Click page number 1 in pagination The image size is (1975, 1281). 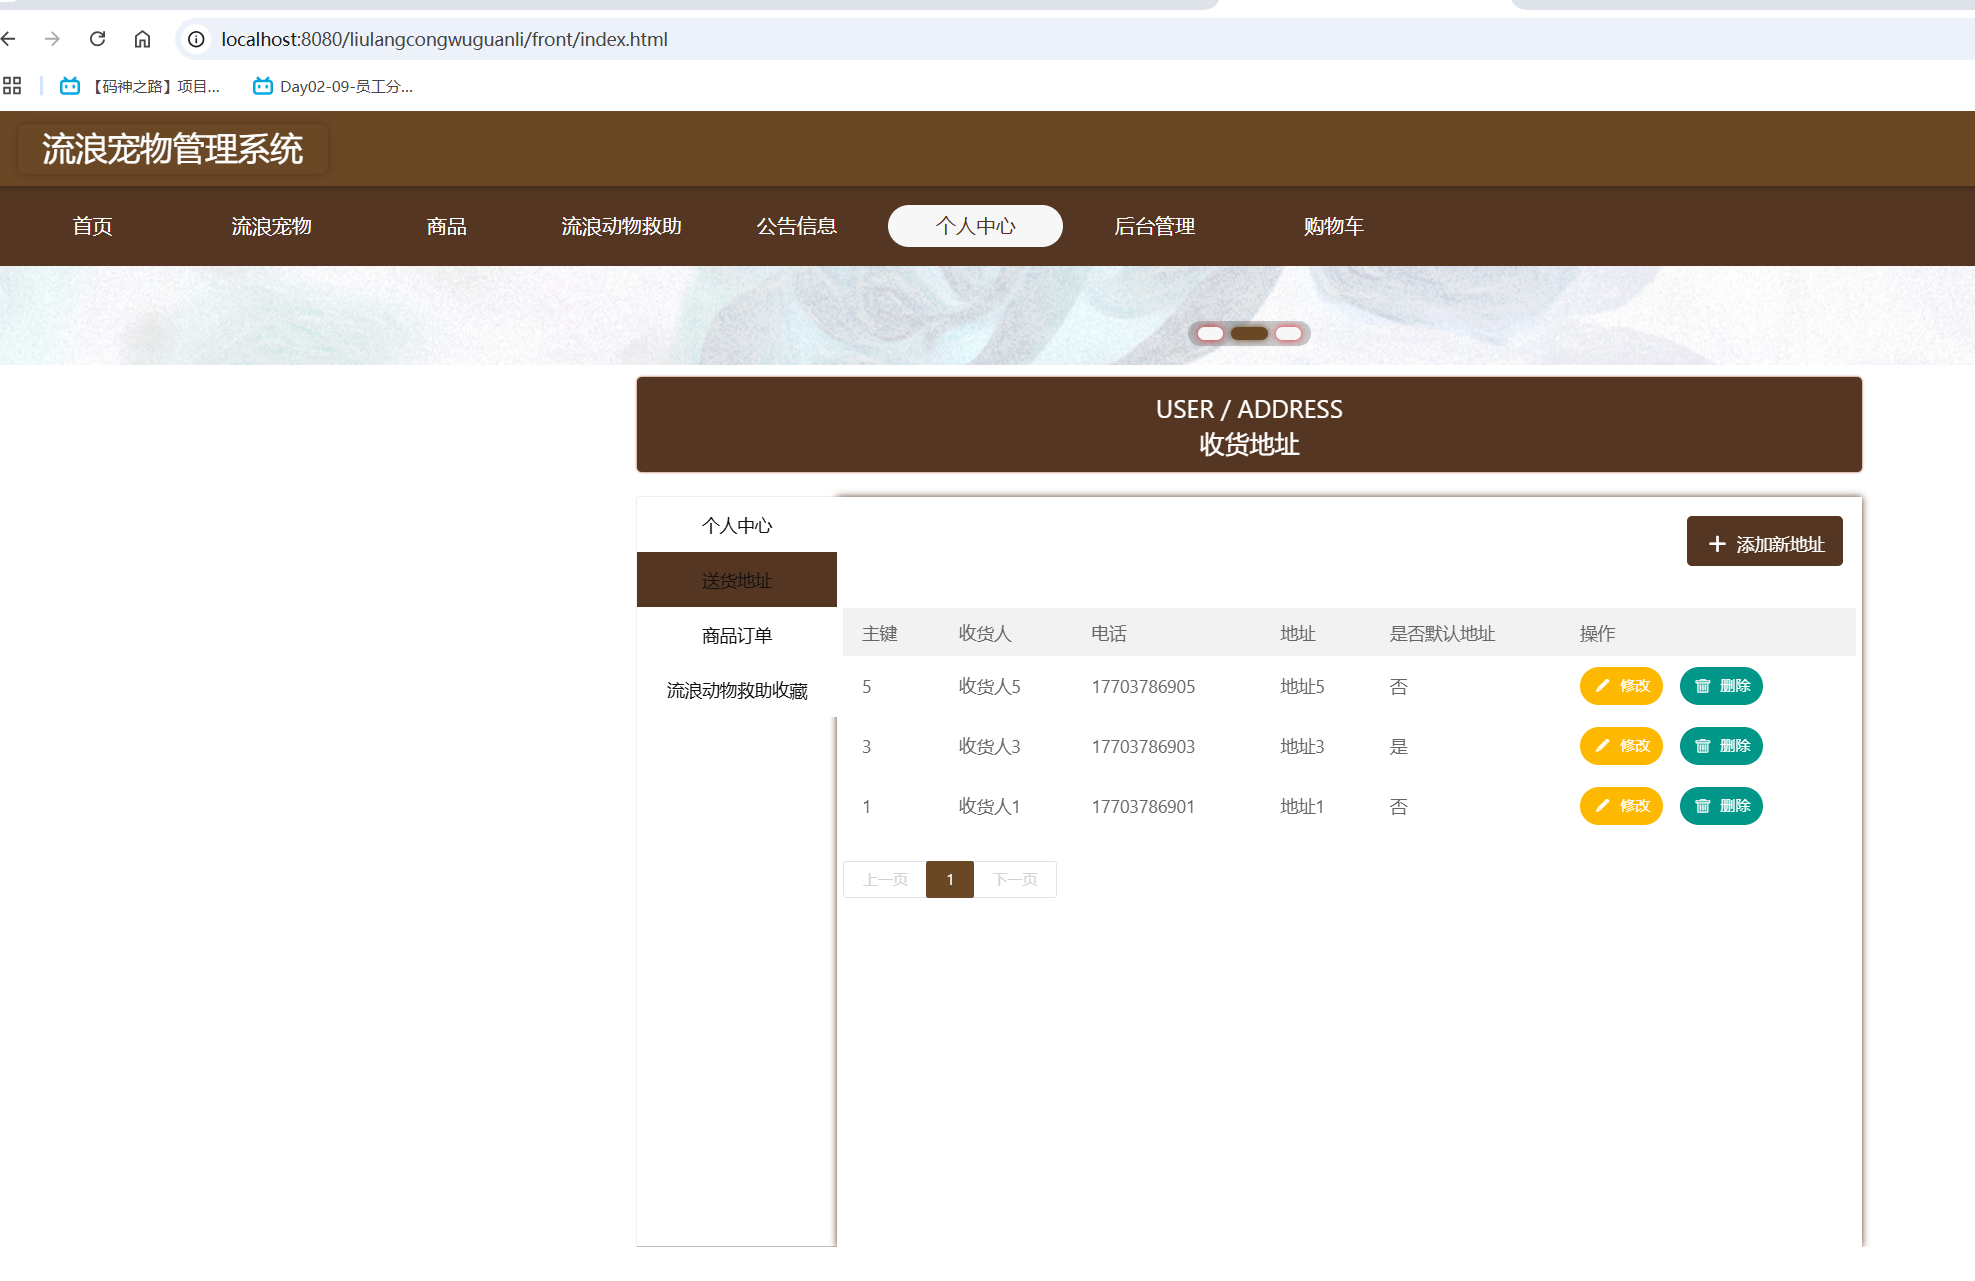pos(949,879)
